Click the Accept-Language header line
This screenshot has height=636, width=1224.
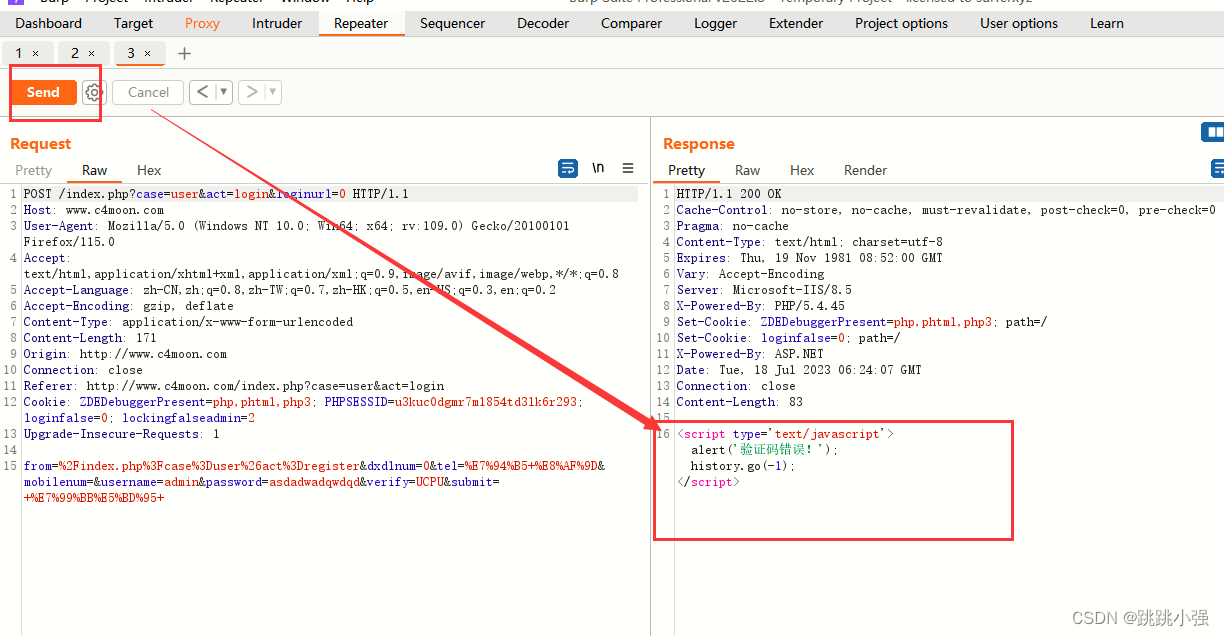click(x=290, y=290)
